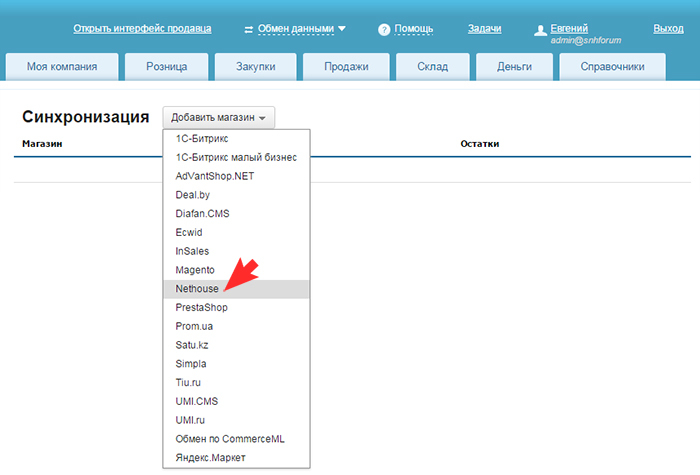Click the data exchange arrows icon
Viewport: 700px width, 475px height.
click(x=249, y=29)
